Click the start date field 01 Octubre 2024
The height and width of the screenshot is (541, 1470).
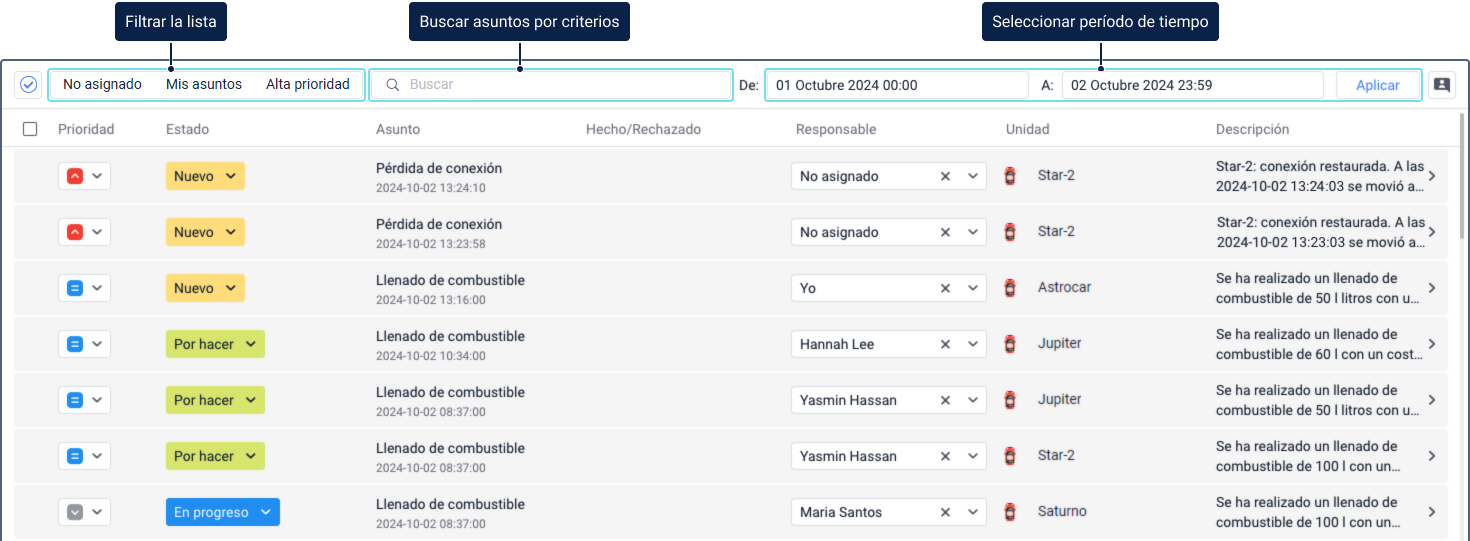pyautogui.click(x=895, y=85)
